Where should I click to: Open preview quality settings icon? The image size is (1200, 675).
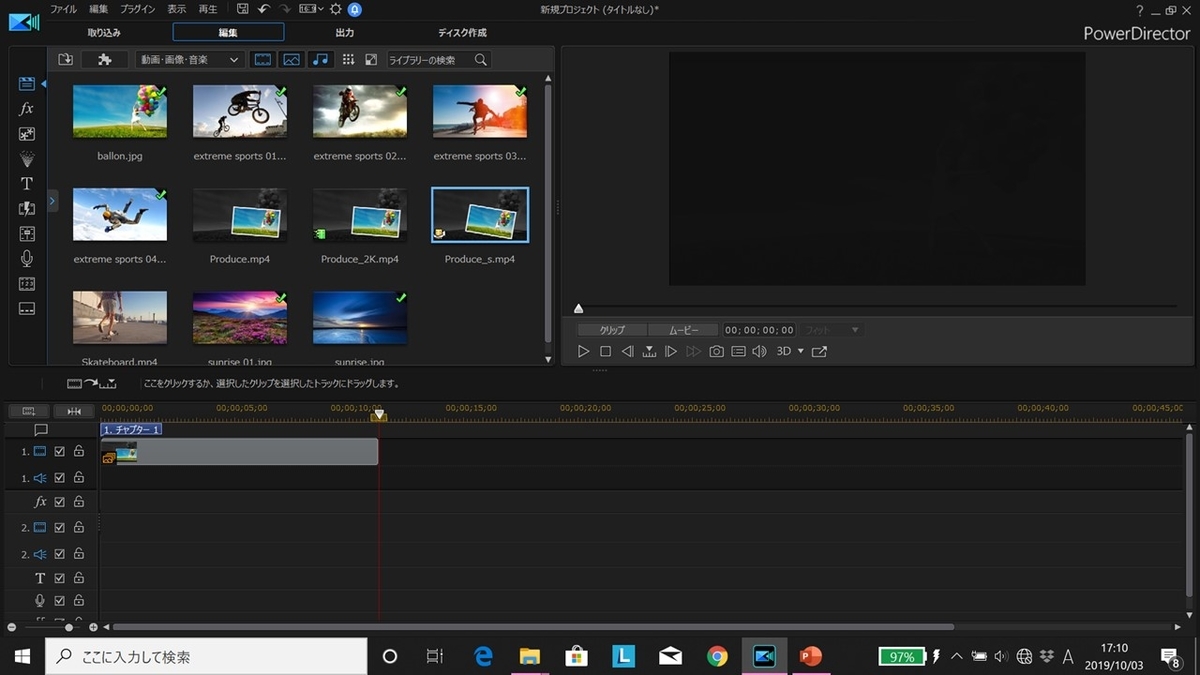[738, 351]
